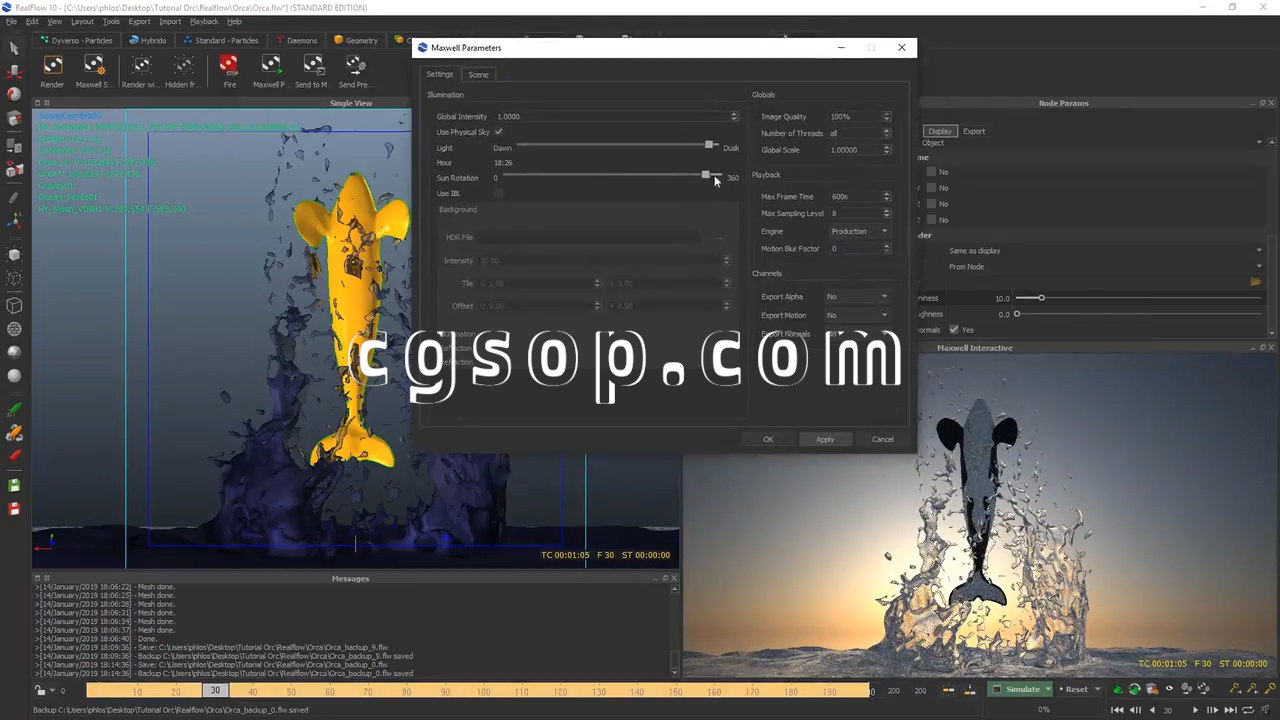1280x720 pixels.
Task: Go to first frame of the timeline
Action: tap(1118, 710)
